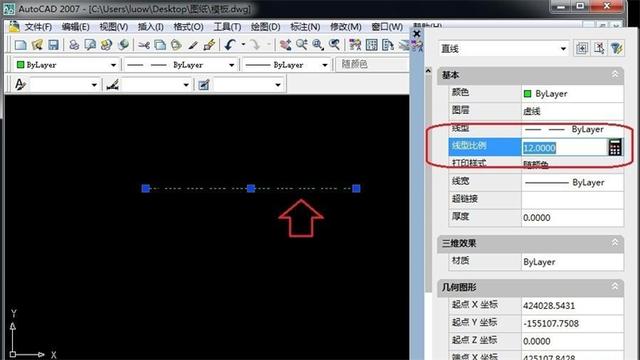Click the 线型比例 12.0000 input field

[565, 147]
